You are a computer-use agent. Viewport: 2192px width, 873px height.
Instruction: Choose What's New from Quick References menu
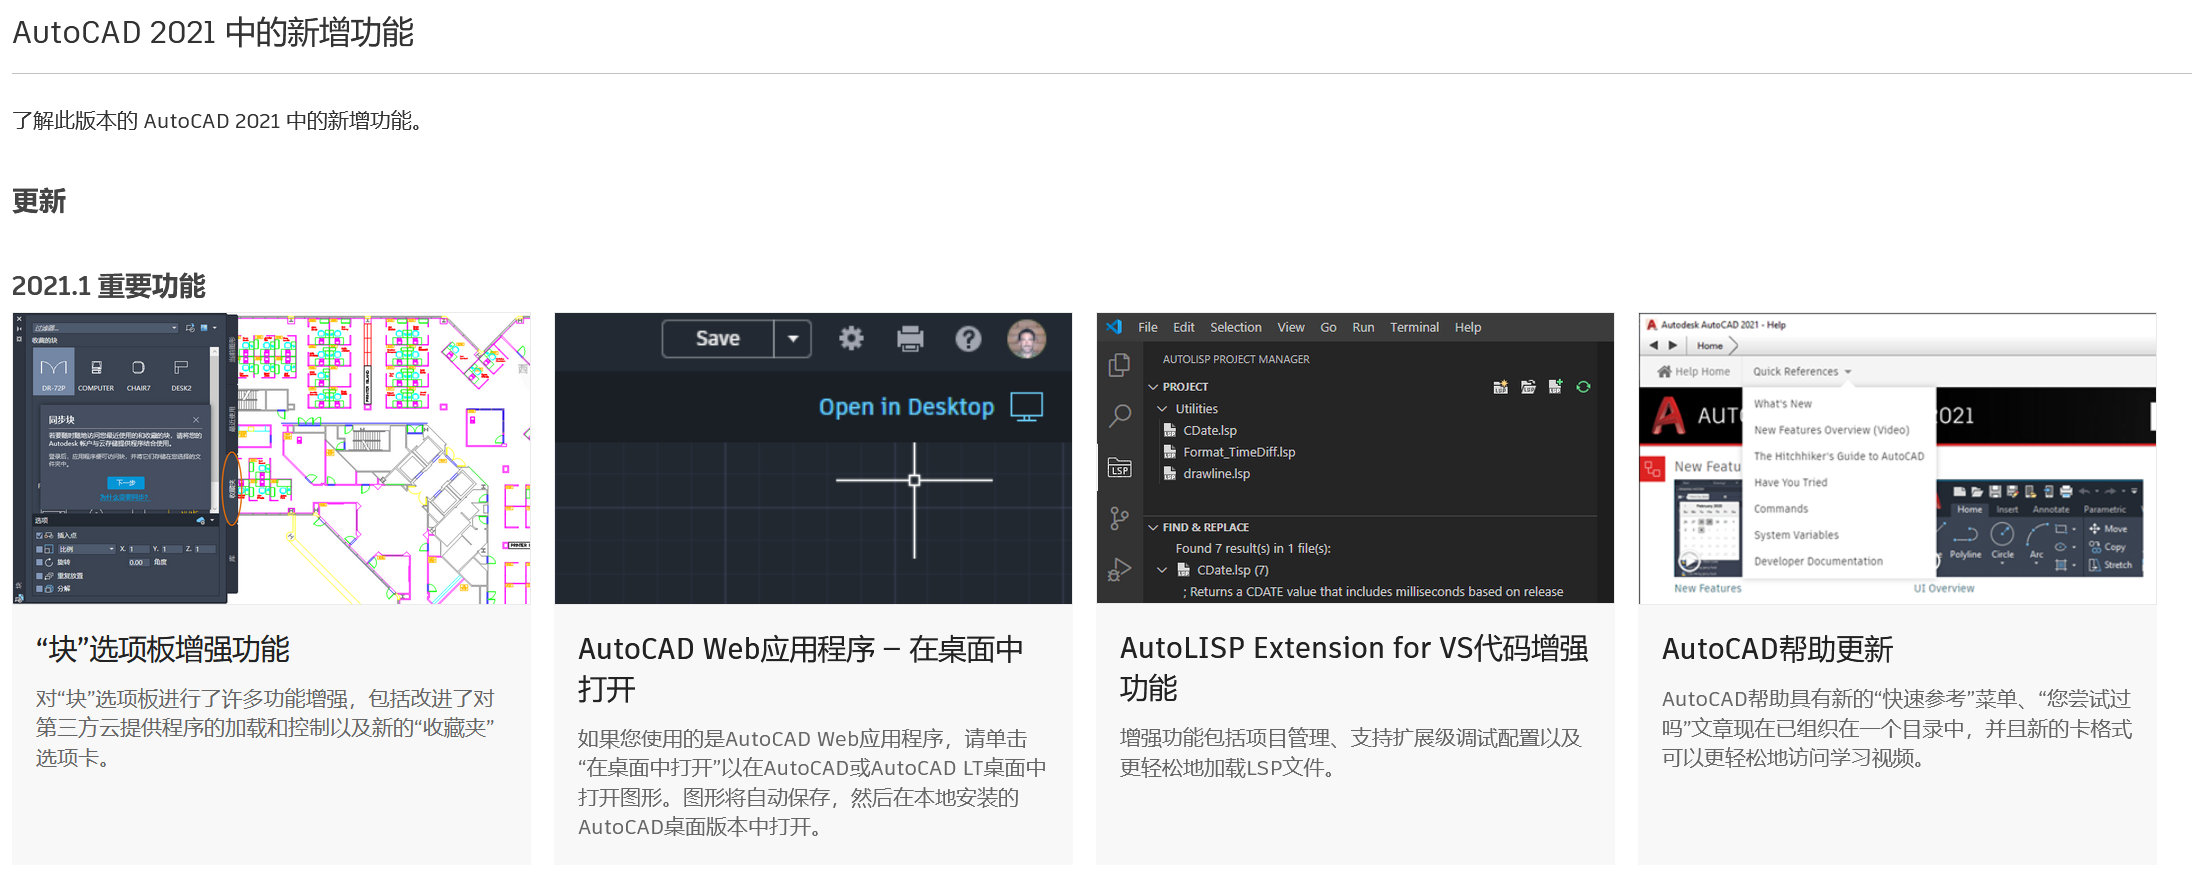pos(1783,404)
